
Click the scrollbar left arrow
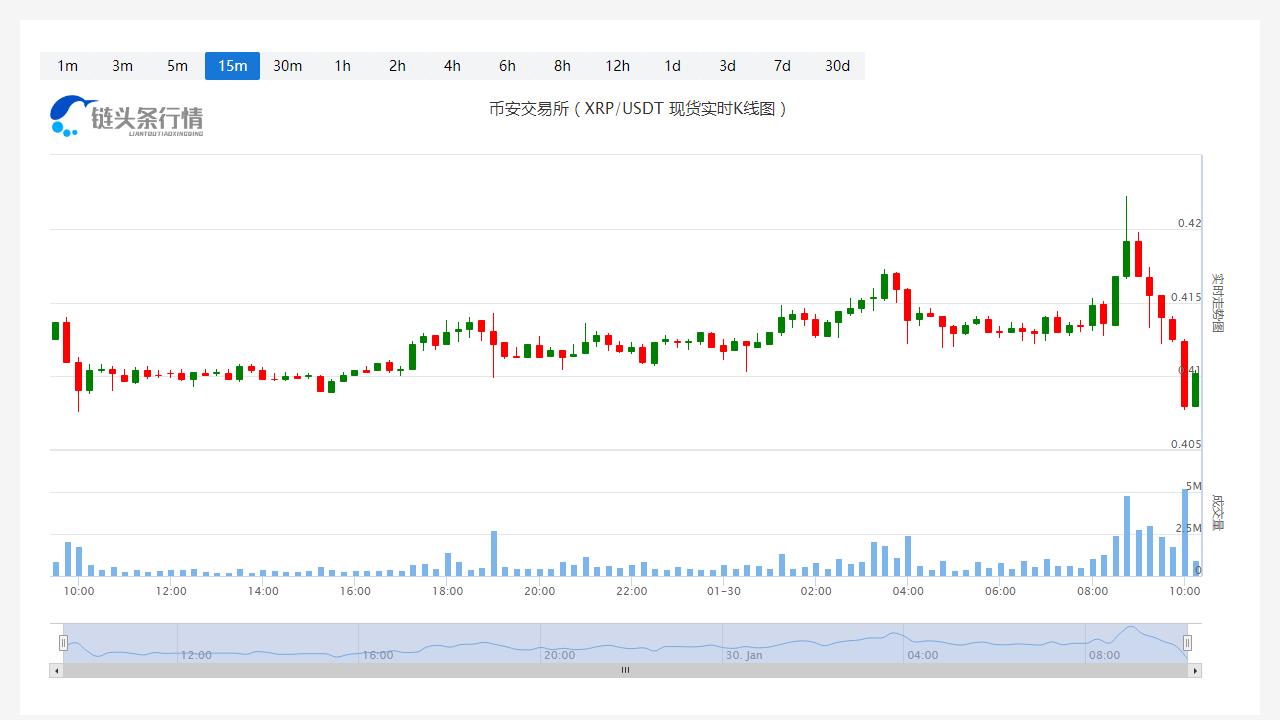56,670
